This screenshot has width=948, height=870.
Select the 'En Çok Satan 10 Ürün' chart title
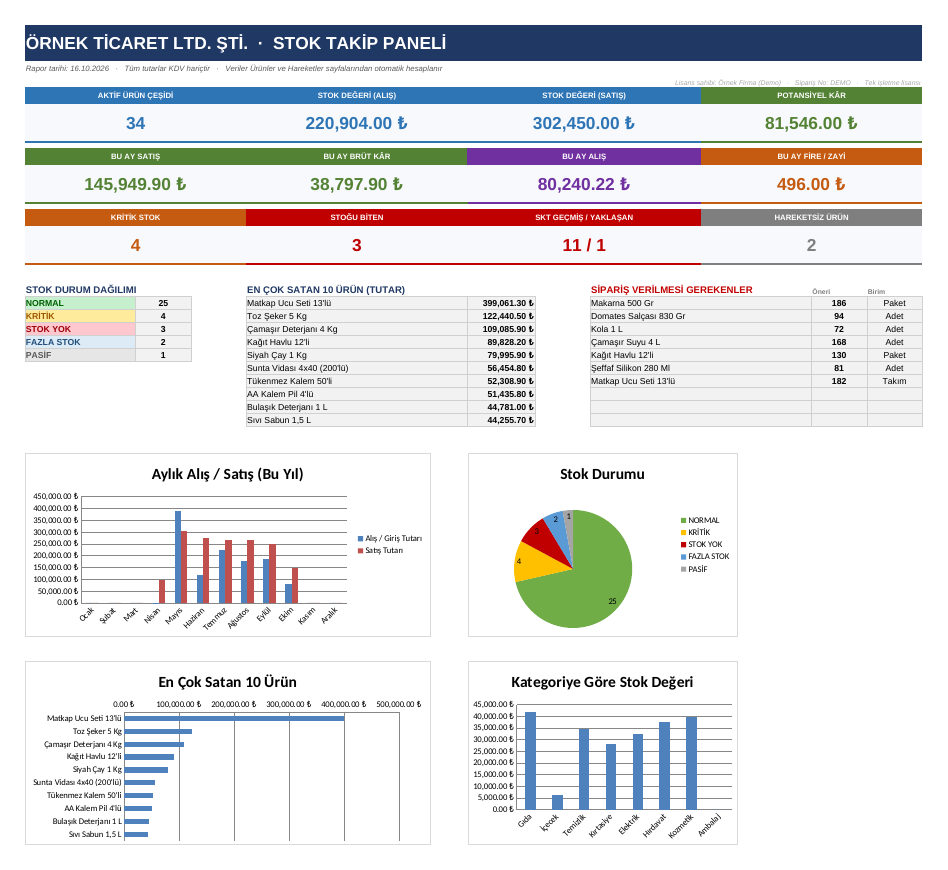point(227,683)
